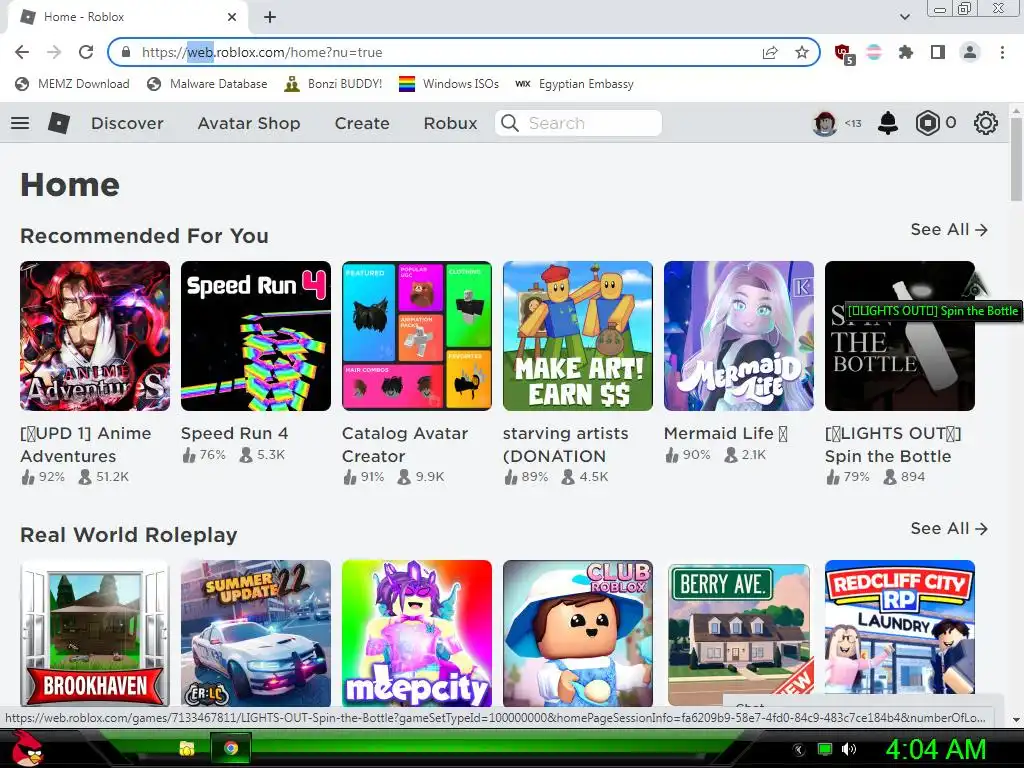Open the user avatar profile picture
The width and height of the screenshot is (1024, 768).
point(825,123)
